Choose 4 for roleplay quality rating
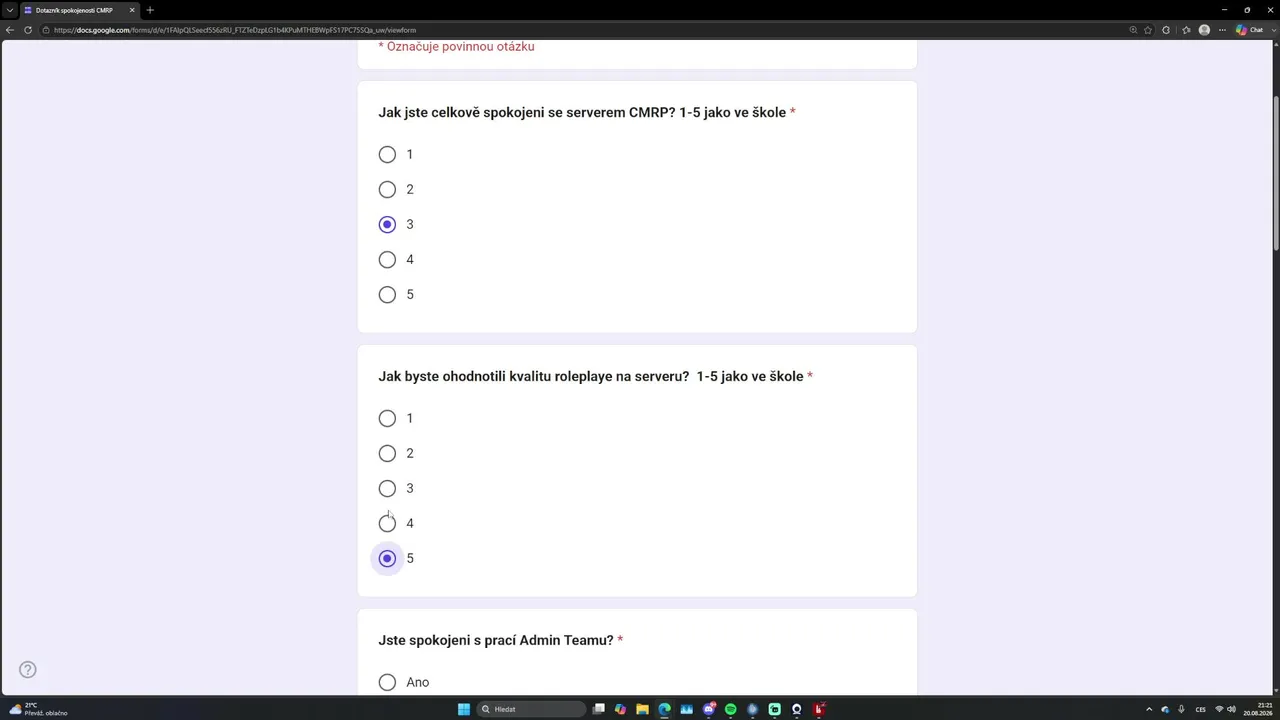The image size is (1280, 720). (x=387, y=523)
